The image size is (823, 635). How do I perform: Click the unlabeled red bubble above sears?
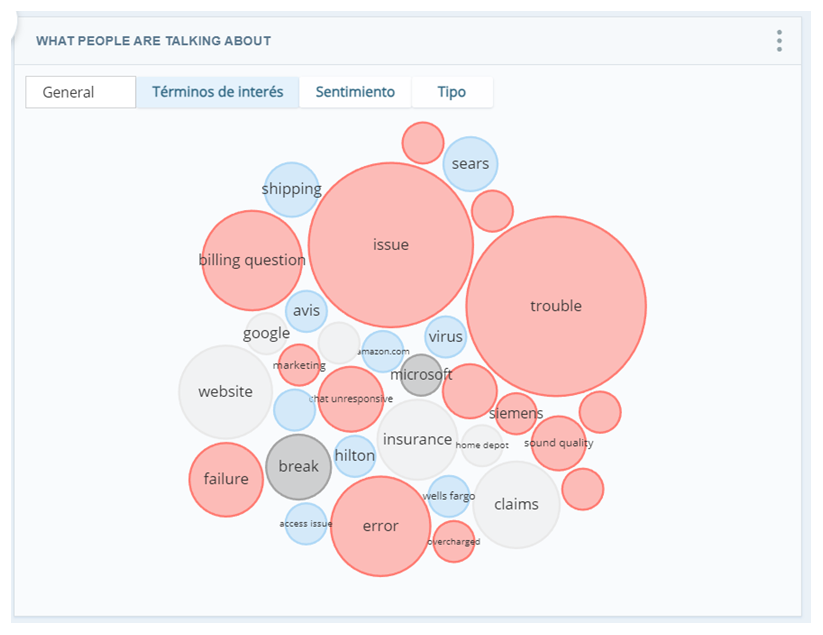pos(423,143)
